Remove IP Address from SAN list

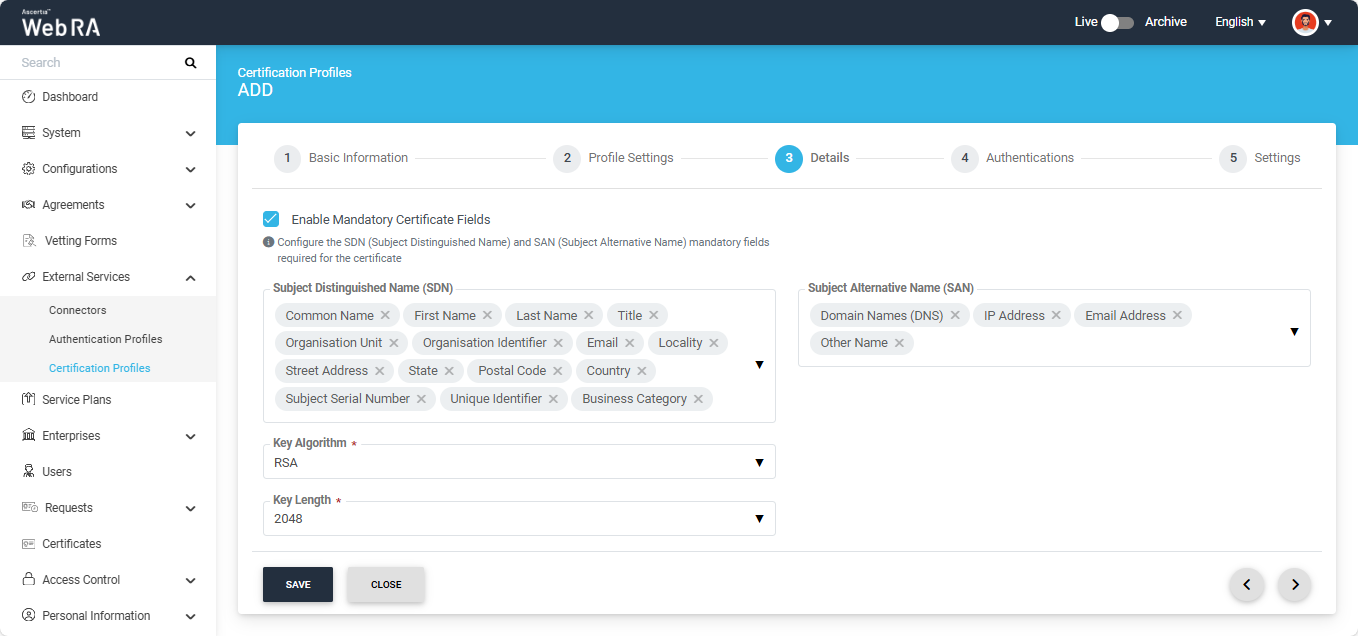(x=1056, y=315)
